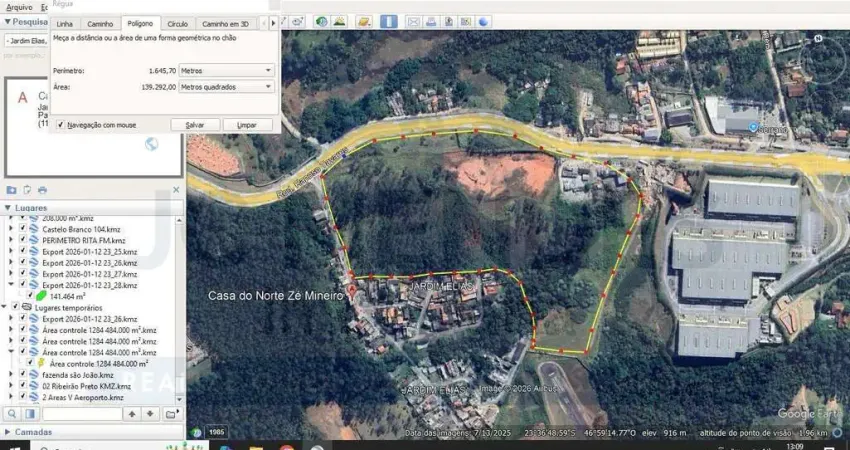The image size is (850, 450).
Task: Switch to Caminho em 3D tab
Action: pyautogui.click(x=226, y=24)
